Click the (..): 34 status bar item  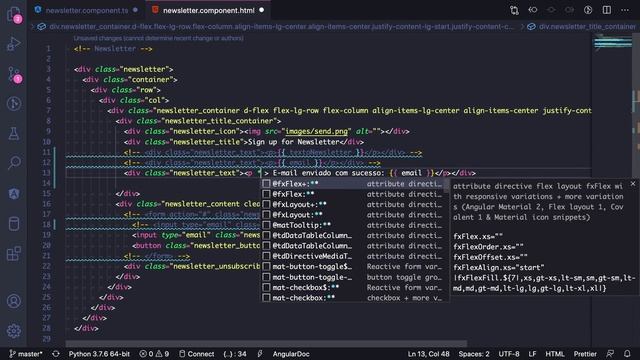[235, 354]
